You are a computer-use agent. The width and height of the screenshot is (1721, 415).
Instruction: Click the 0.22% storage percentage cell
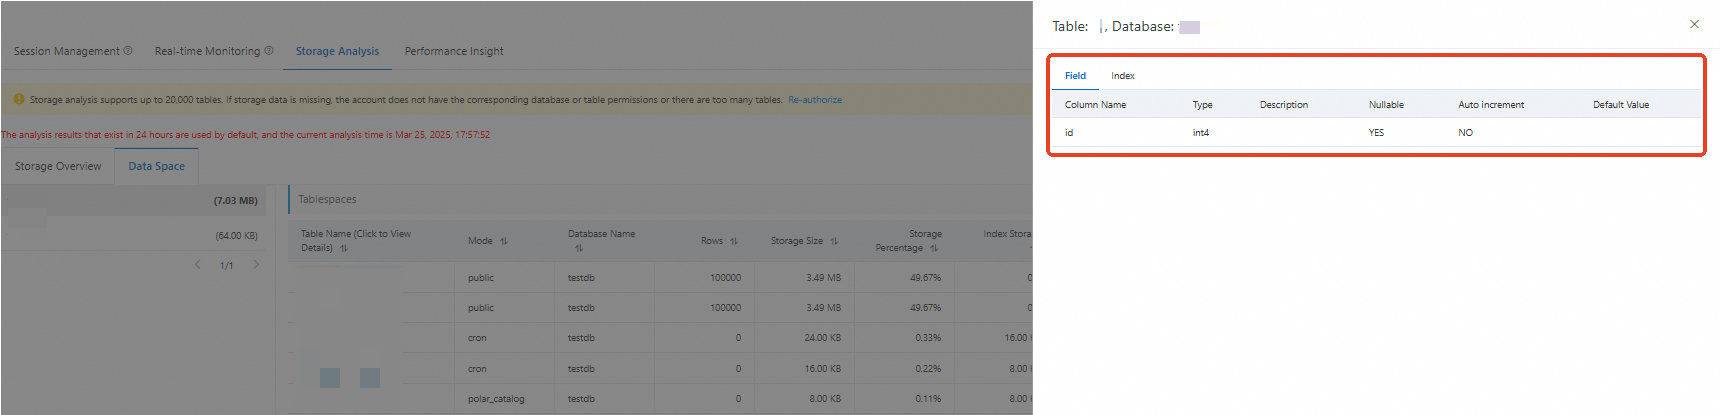tap(928, 369)
